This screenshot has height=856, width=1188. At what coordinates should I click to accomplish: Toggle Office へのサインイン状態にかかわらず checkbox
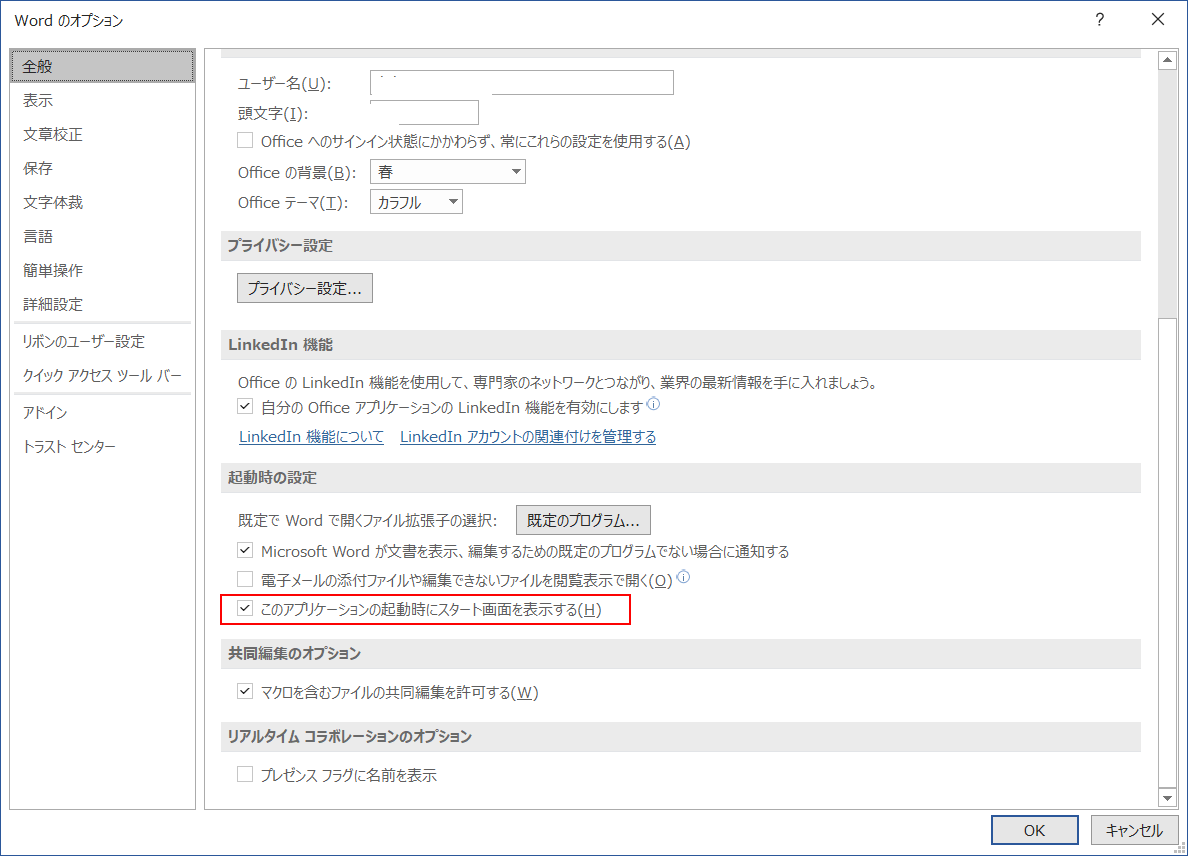point(245,141)
